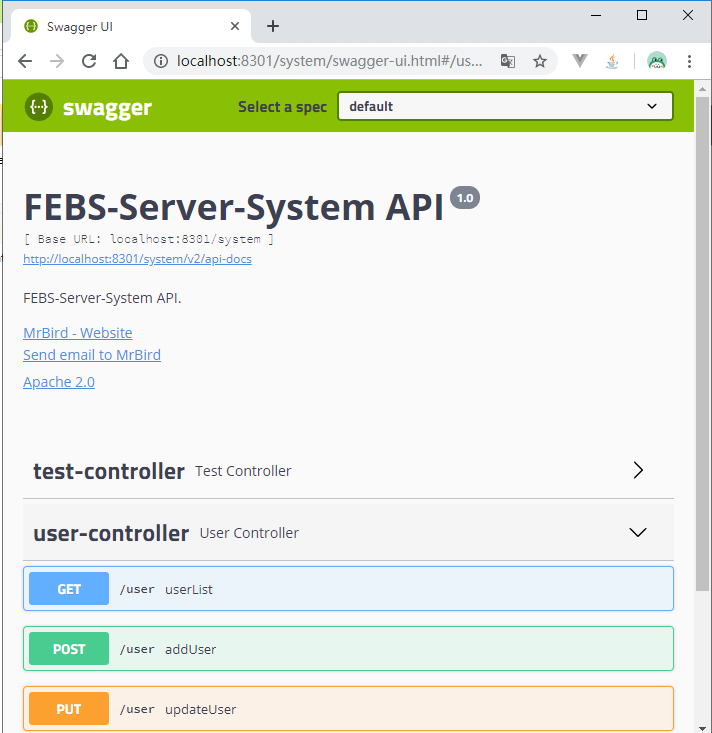Click the blue GET method badge

pos(69,589)
